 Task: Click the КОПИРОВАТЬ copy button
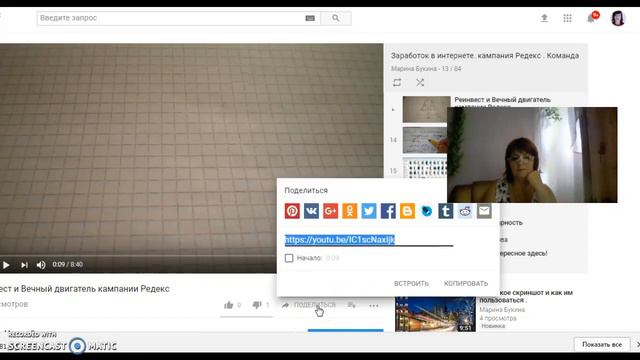click(x=466, y=283)
